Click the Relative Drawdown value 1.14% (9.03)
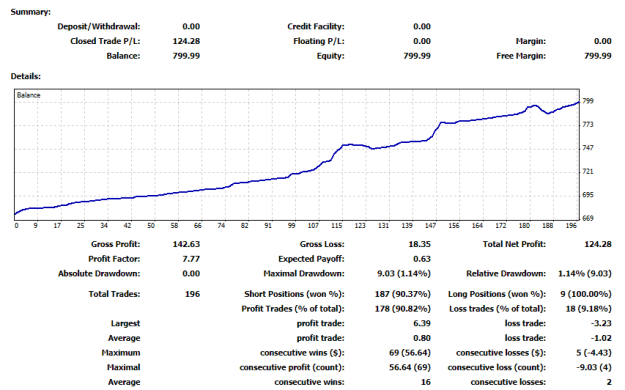This screenshot has height=390, width=625. pyautogui.click(x=584, y=274)
